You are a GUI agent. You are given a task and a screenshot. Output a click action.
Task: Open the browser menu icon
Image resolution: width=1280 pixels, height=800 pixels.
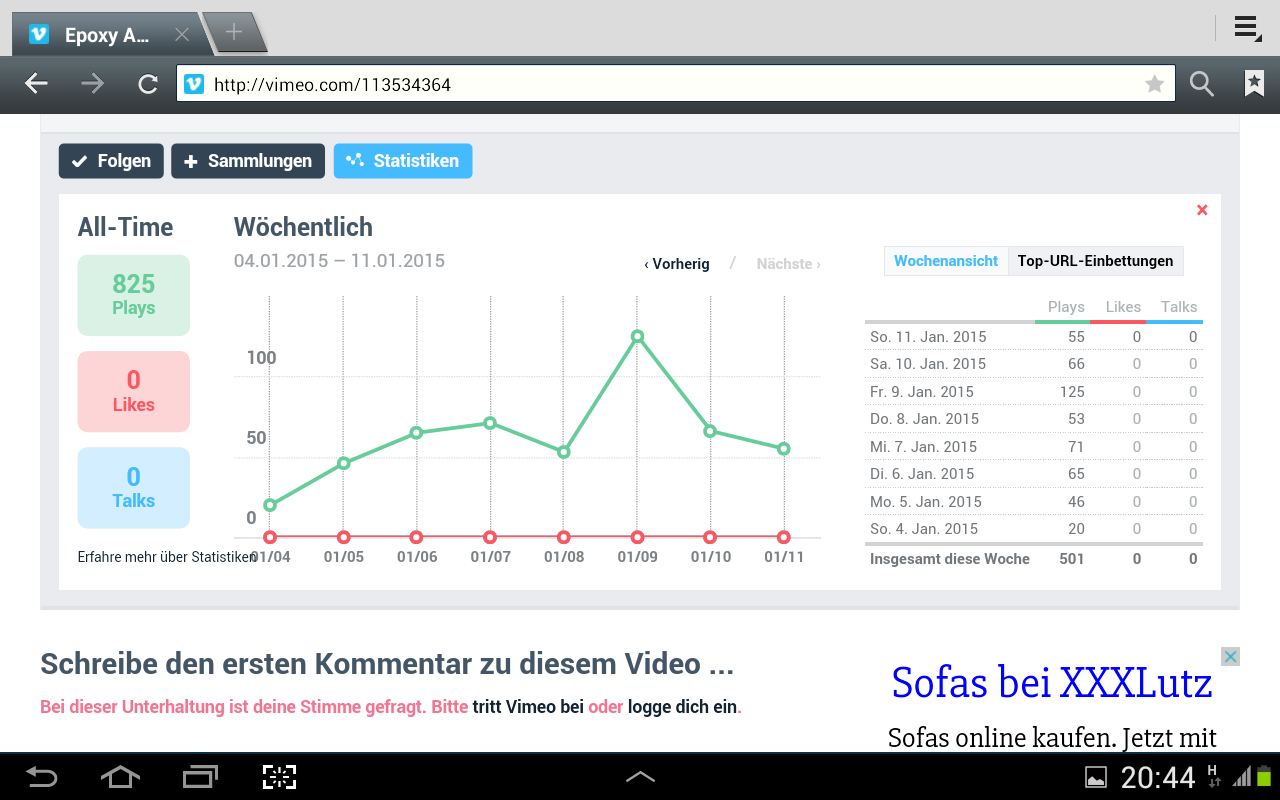click(1247, 28)
